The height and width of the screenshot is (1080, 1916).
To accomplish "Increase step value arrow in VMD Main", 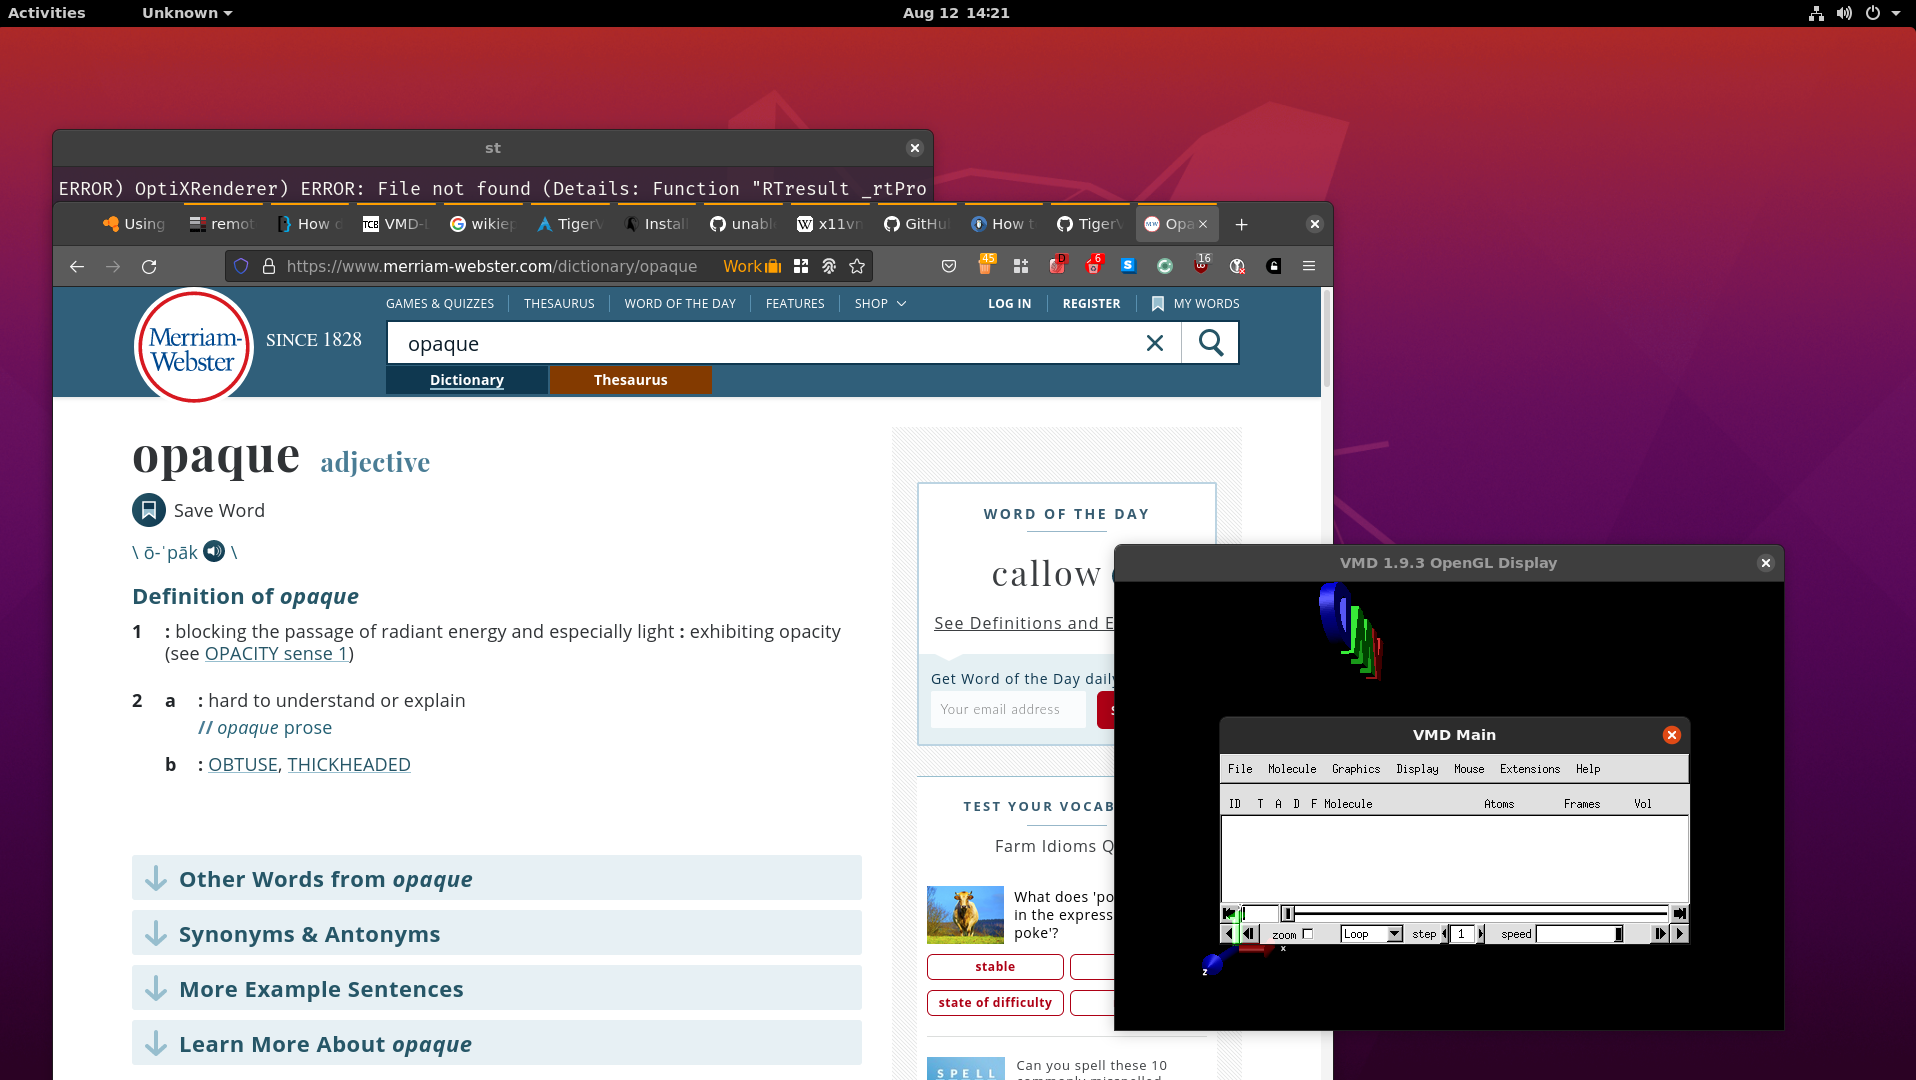I will point(1481,934).
